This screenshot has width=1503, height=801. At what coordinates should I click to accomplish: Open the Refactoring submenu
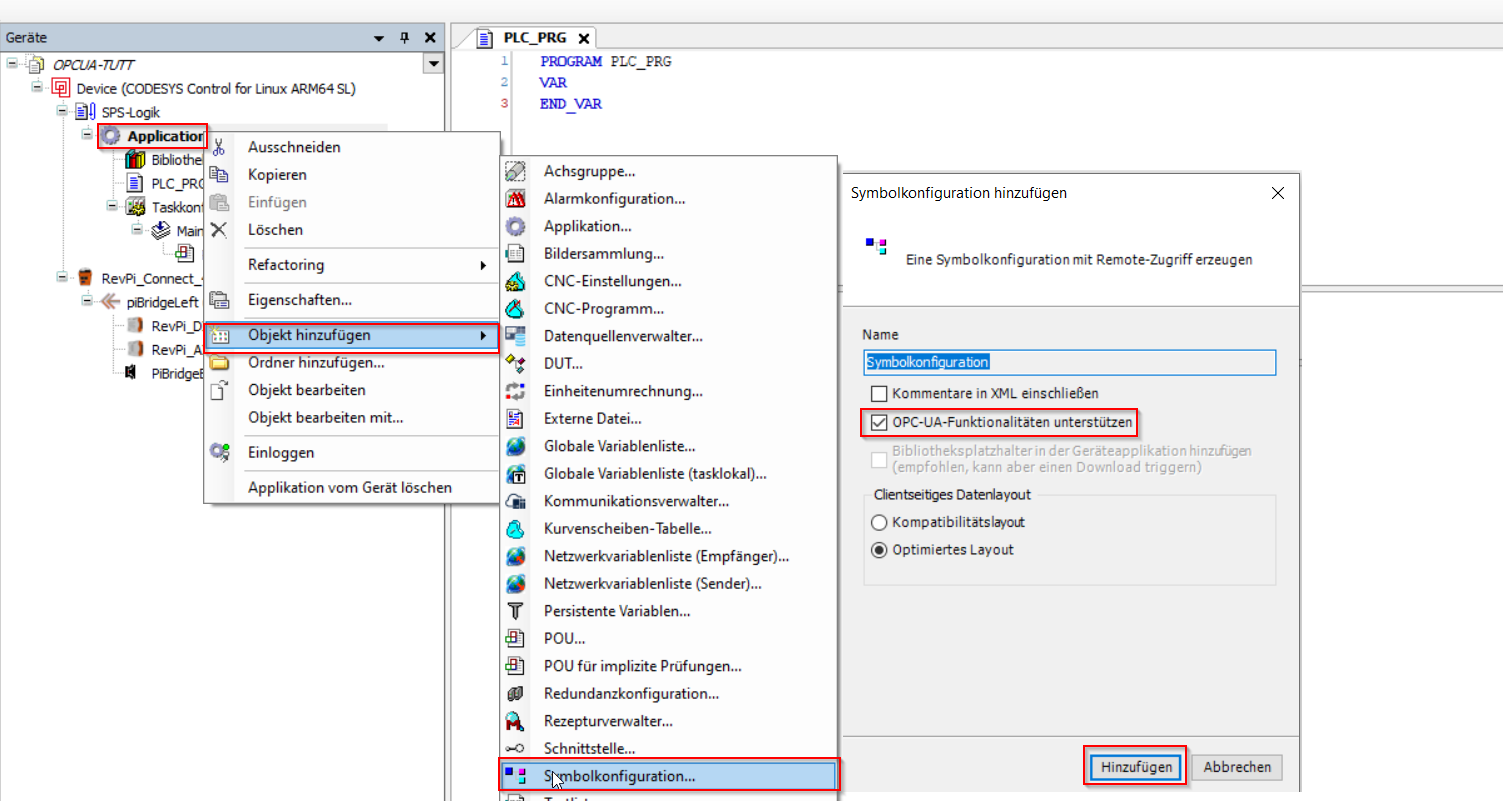pos(351,265)
